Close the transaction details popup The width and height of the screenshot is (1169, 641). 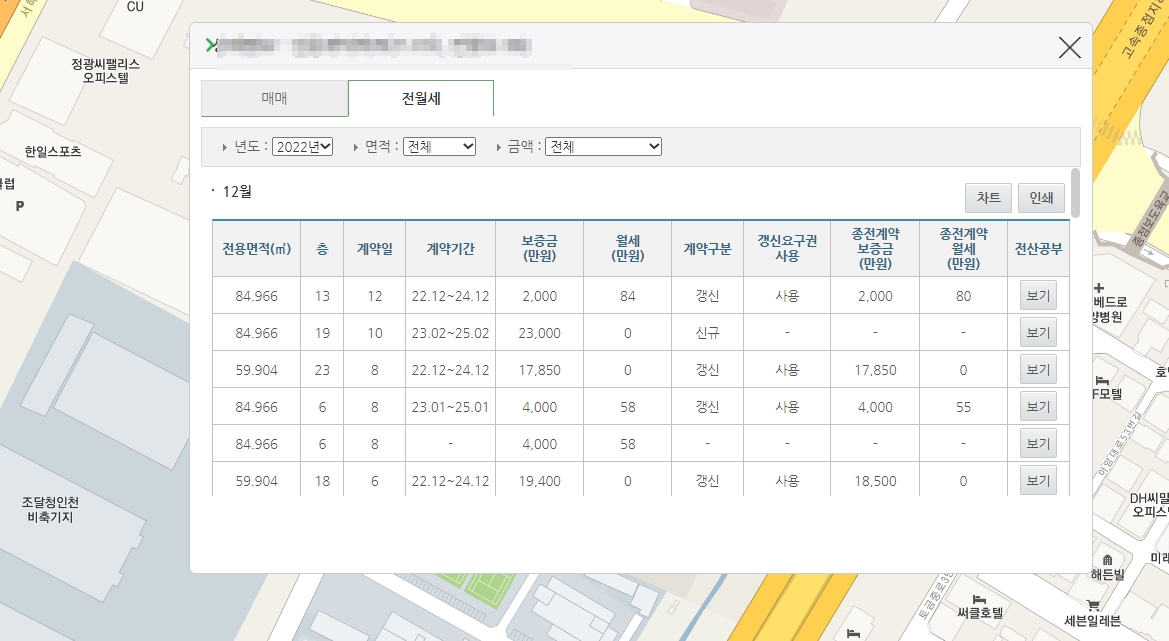[1069, 46]
